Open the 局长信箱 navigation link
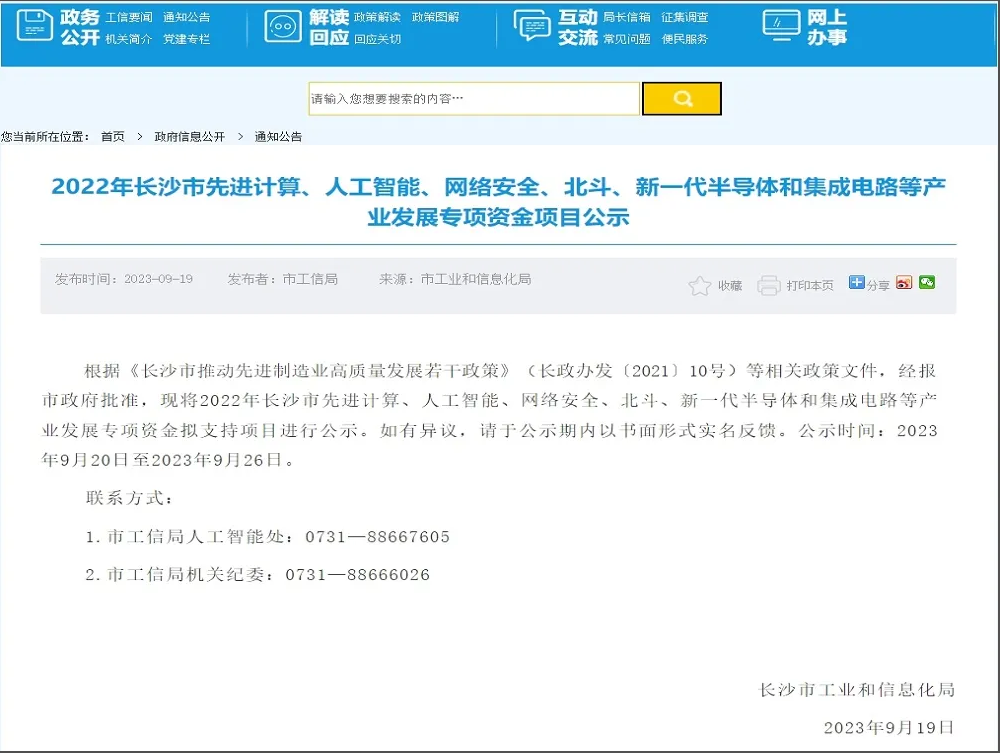 click(x=626, y=17)
